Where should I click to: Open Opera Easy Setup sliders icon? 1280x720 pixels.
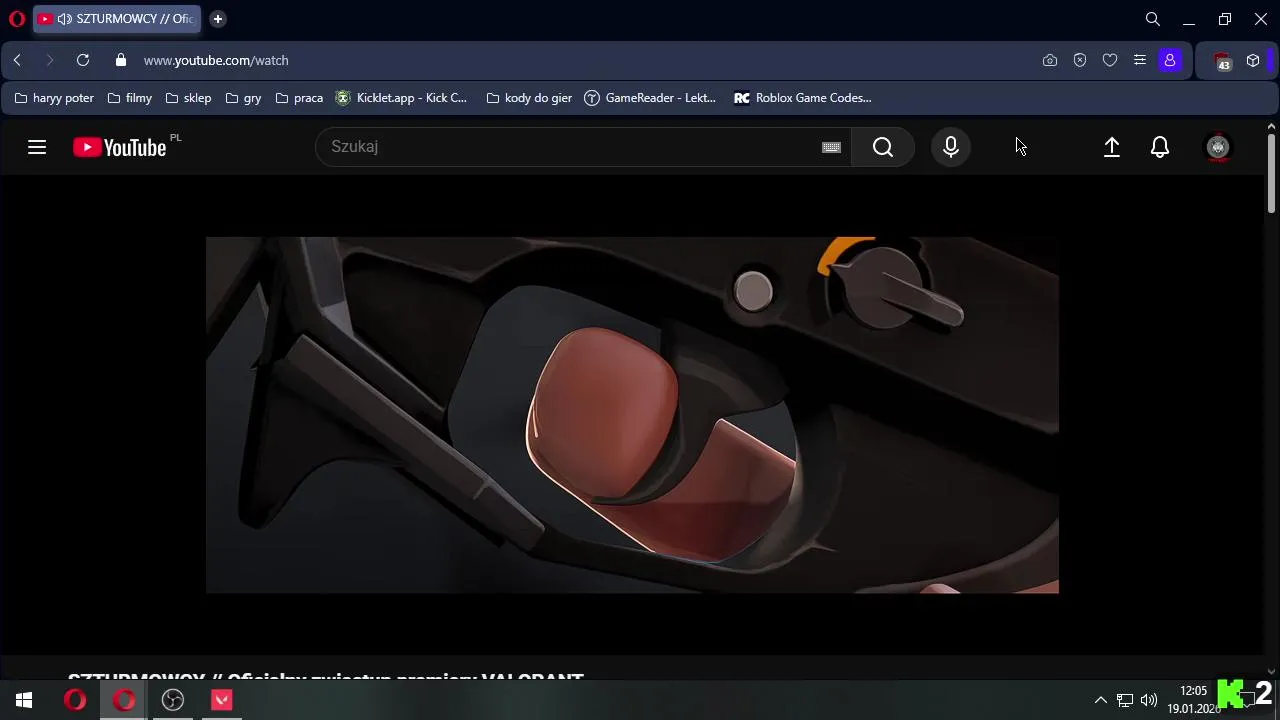1140,60
